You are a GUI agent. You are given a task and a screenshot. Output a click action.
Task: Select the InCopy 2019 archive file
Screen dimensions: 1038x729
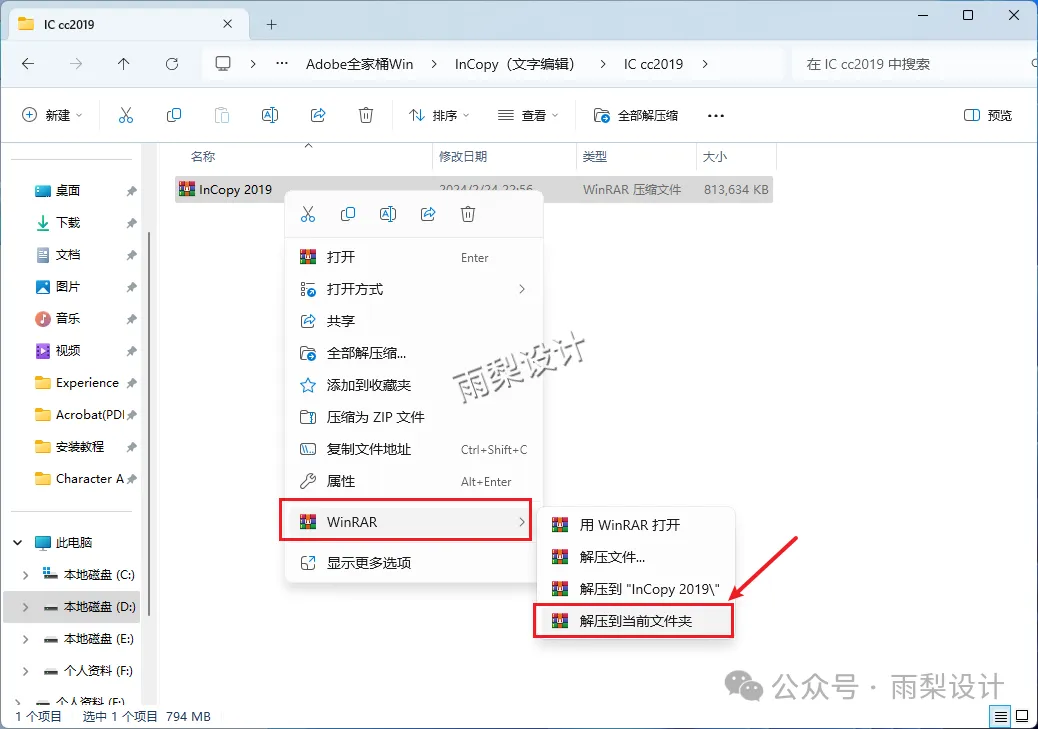(474, 189)
